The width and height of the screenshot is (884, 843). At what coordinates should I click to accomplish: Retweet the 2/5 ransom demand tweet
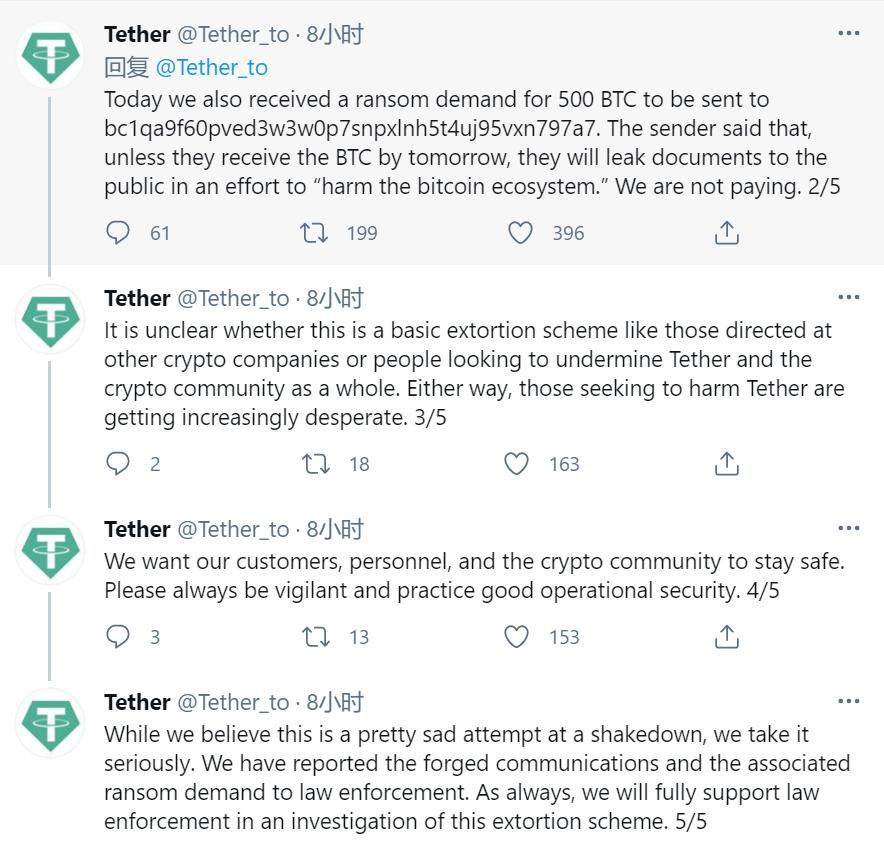316,233
